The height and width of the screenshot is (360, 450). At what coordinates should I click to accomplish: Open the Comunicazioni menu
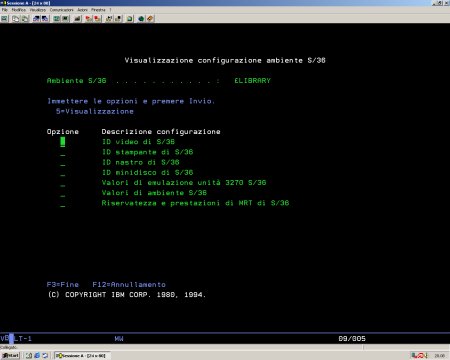click(62, 10)
